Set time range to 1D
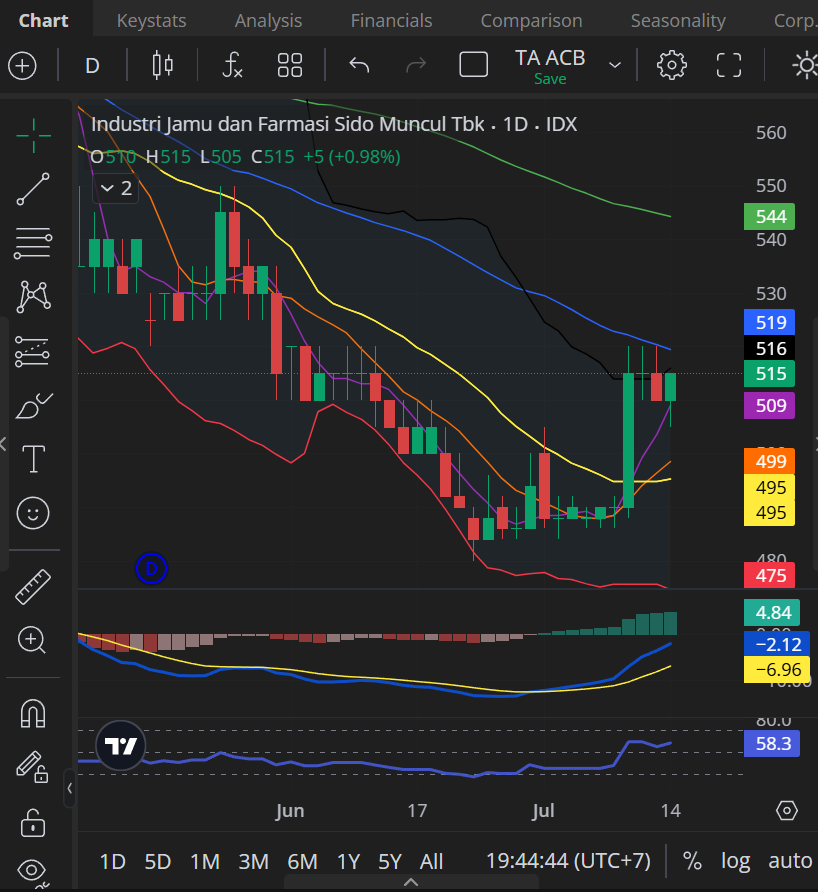Image resolution: width=818 pixels, height=892 pixels. point(113,861)
